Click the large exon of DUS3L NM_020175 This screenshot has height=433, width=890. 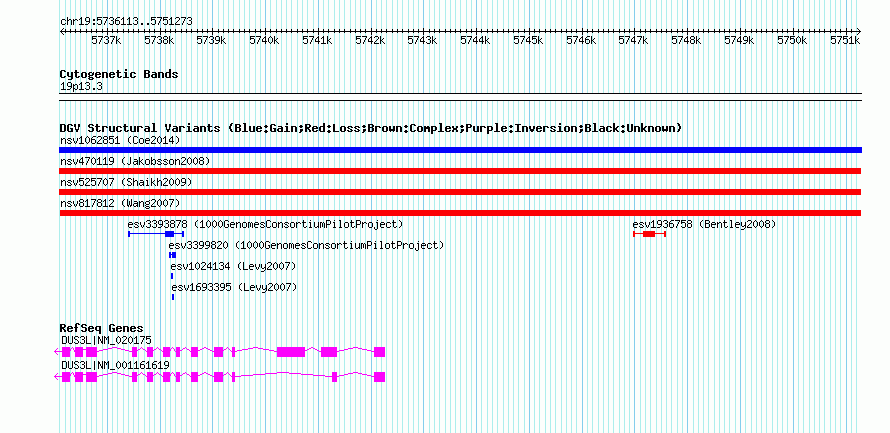(x=291, y=352)
